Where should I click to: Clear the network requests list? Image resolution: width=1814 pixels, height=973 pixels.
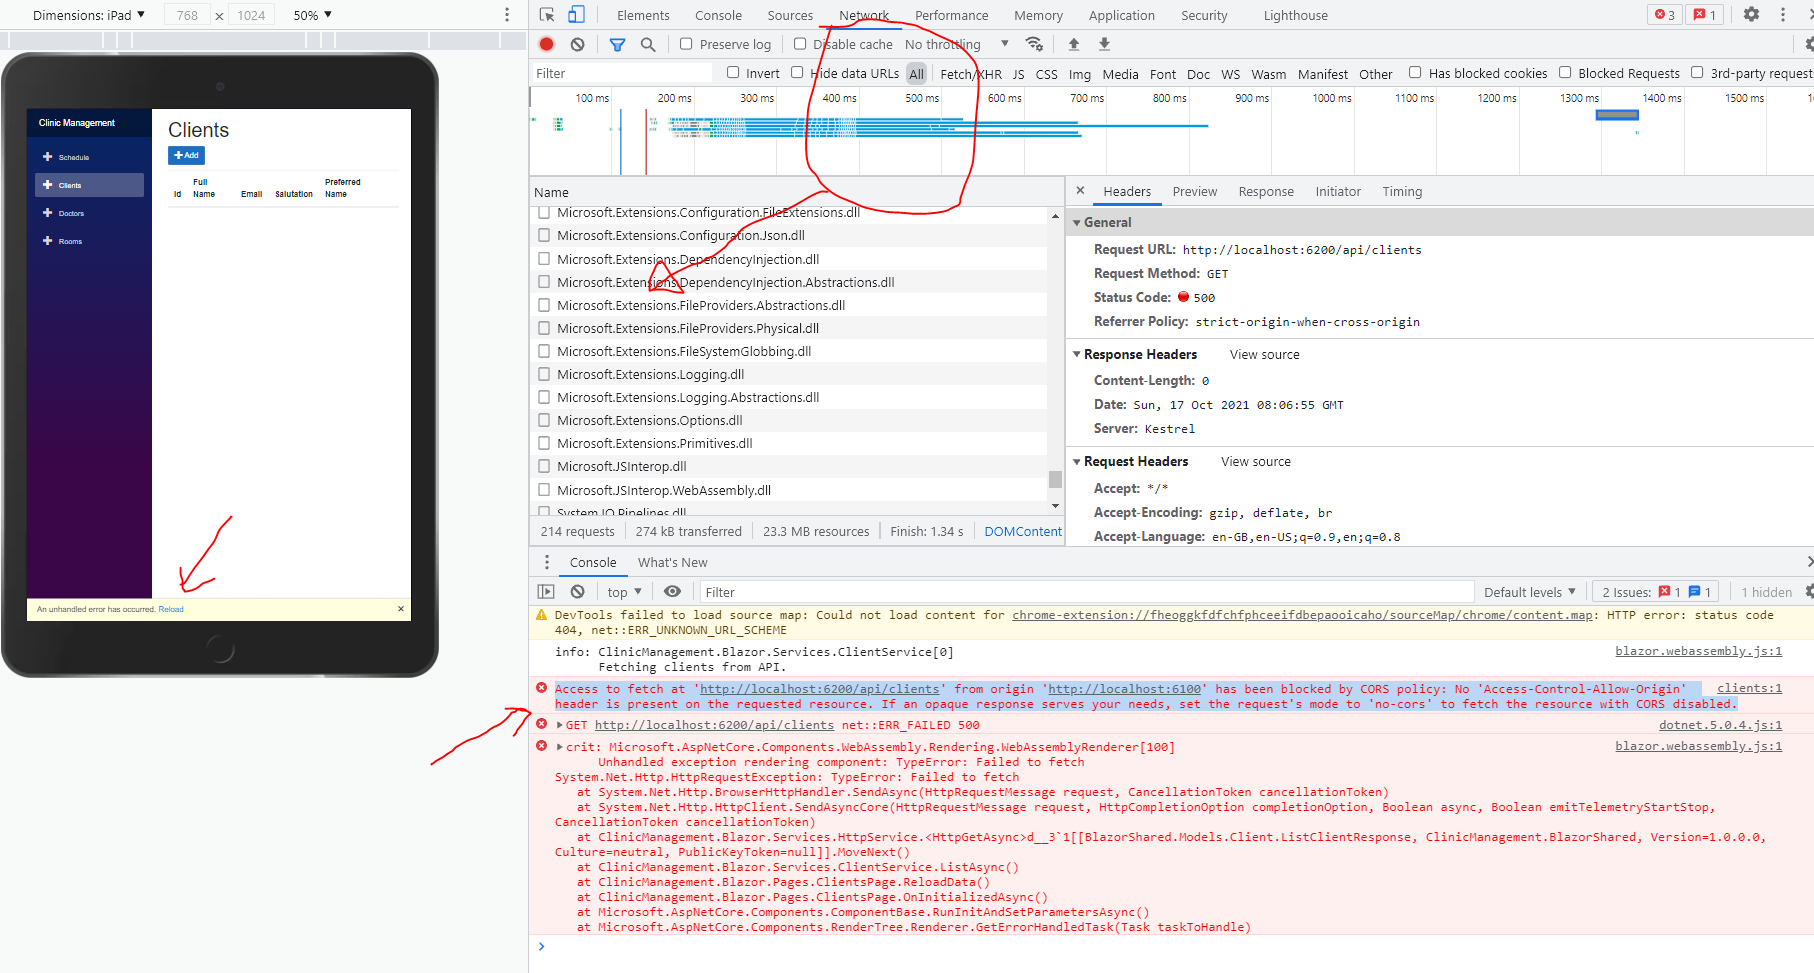pos(577,44)
